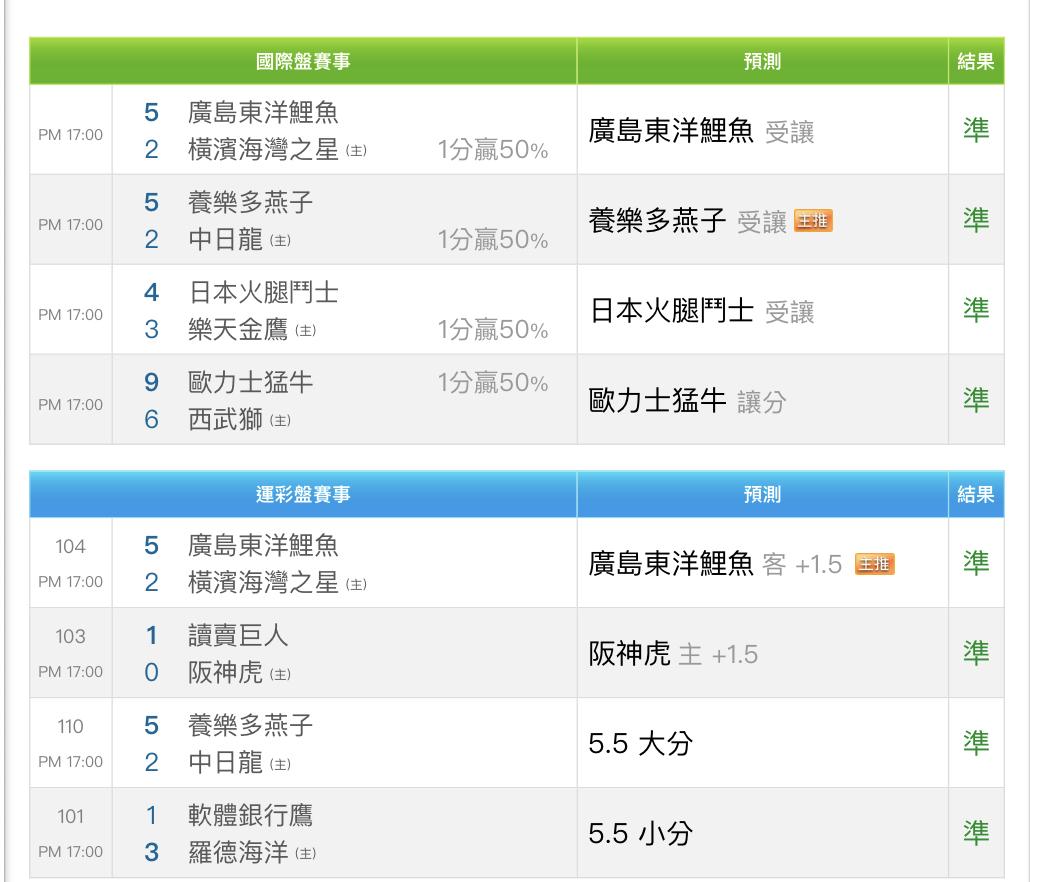Open 歐力士猛牛 team in match list
Viewport: 1043px width, 882px height.
pos(250,382)
